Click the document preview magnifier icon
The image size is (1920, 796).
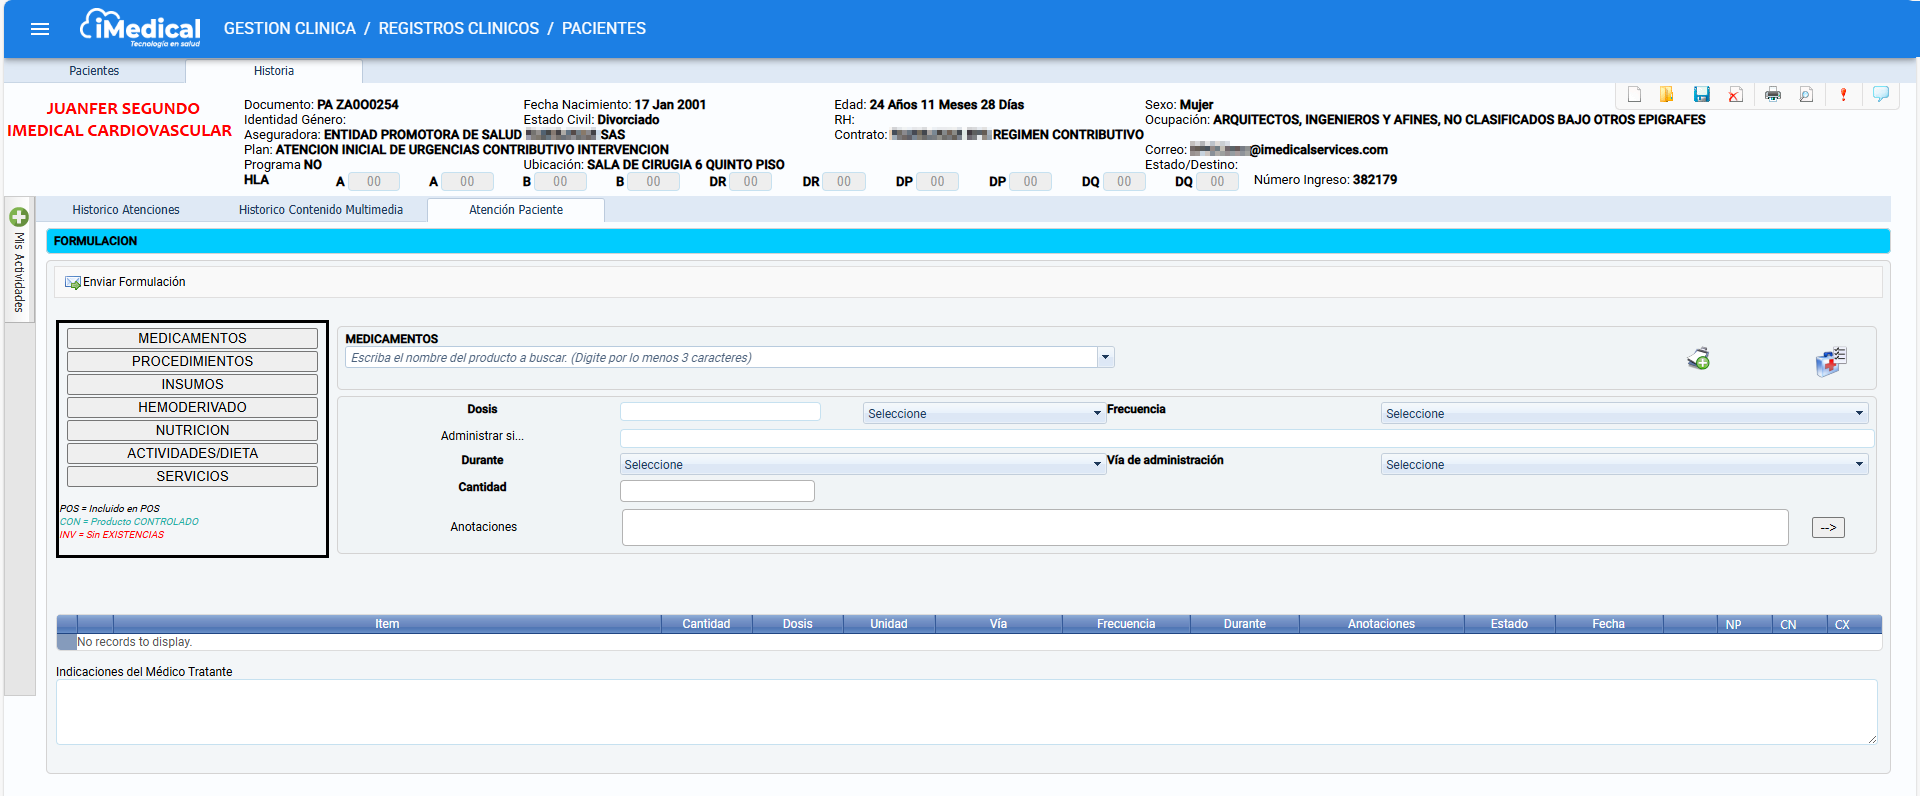pos(1806,94)
